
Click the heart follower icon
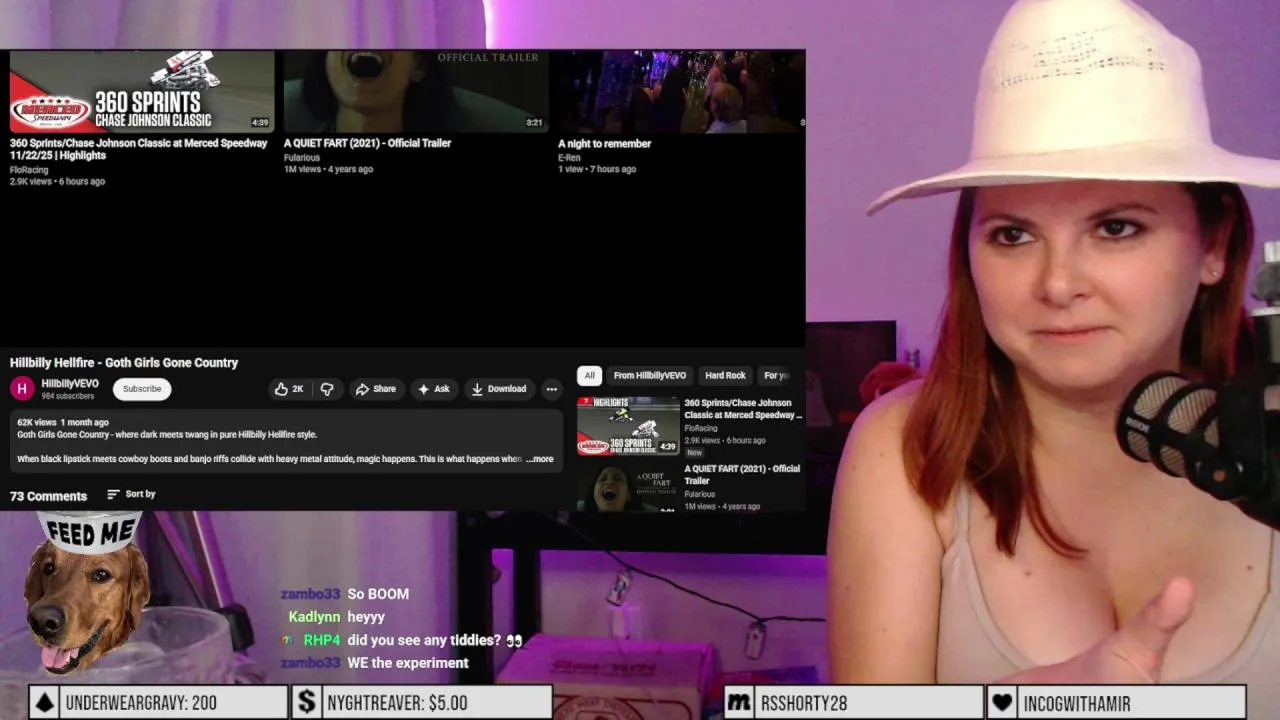pos(1002,702)
